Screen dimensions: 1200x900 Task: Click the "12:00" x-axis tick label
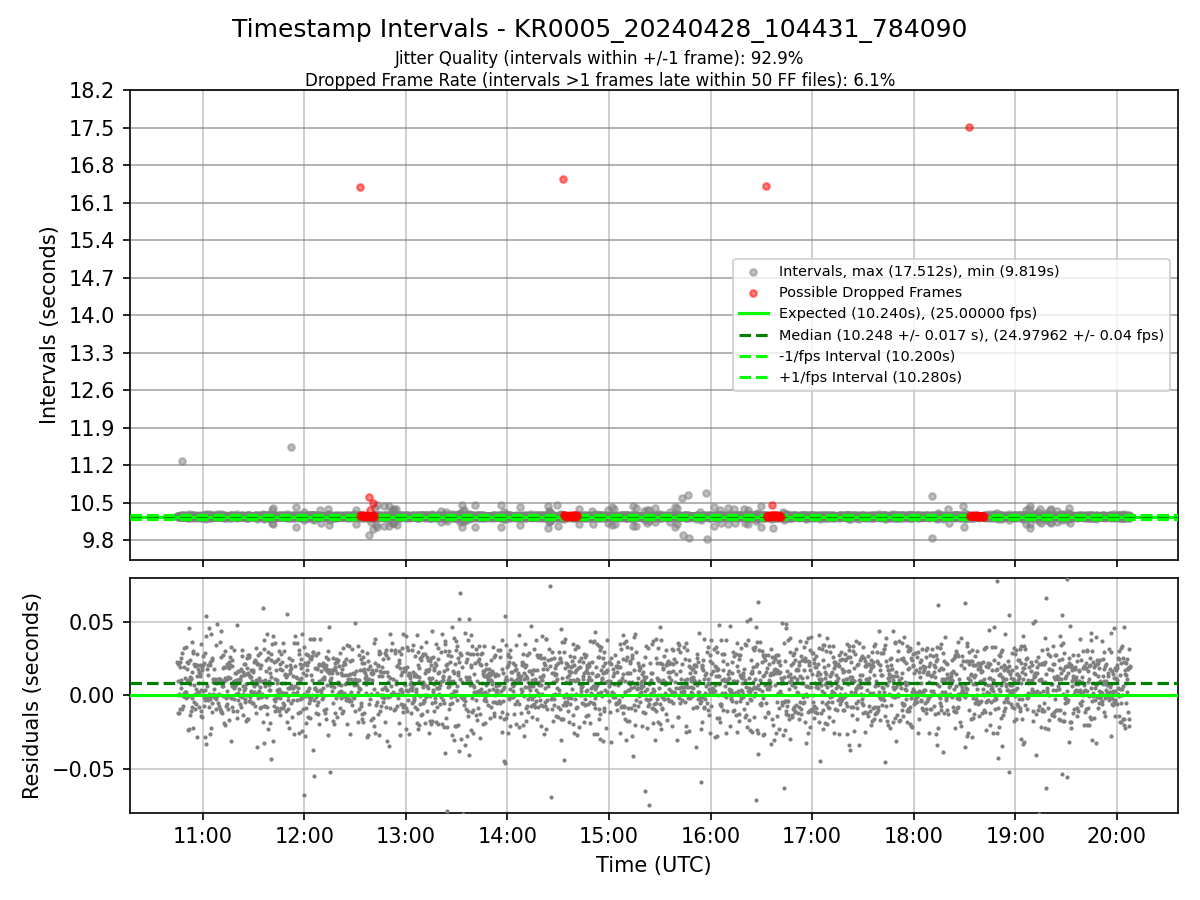[x=304, y=835]
